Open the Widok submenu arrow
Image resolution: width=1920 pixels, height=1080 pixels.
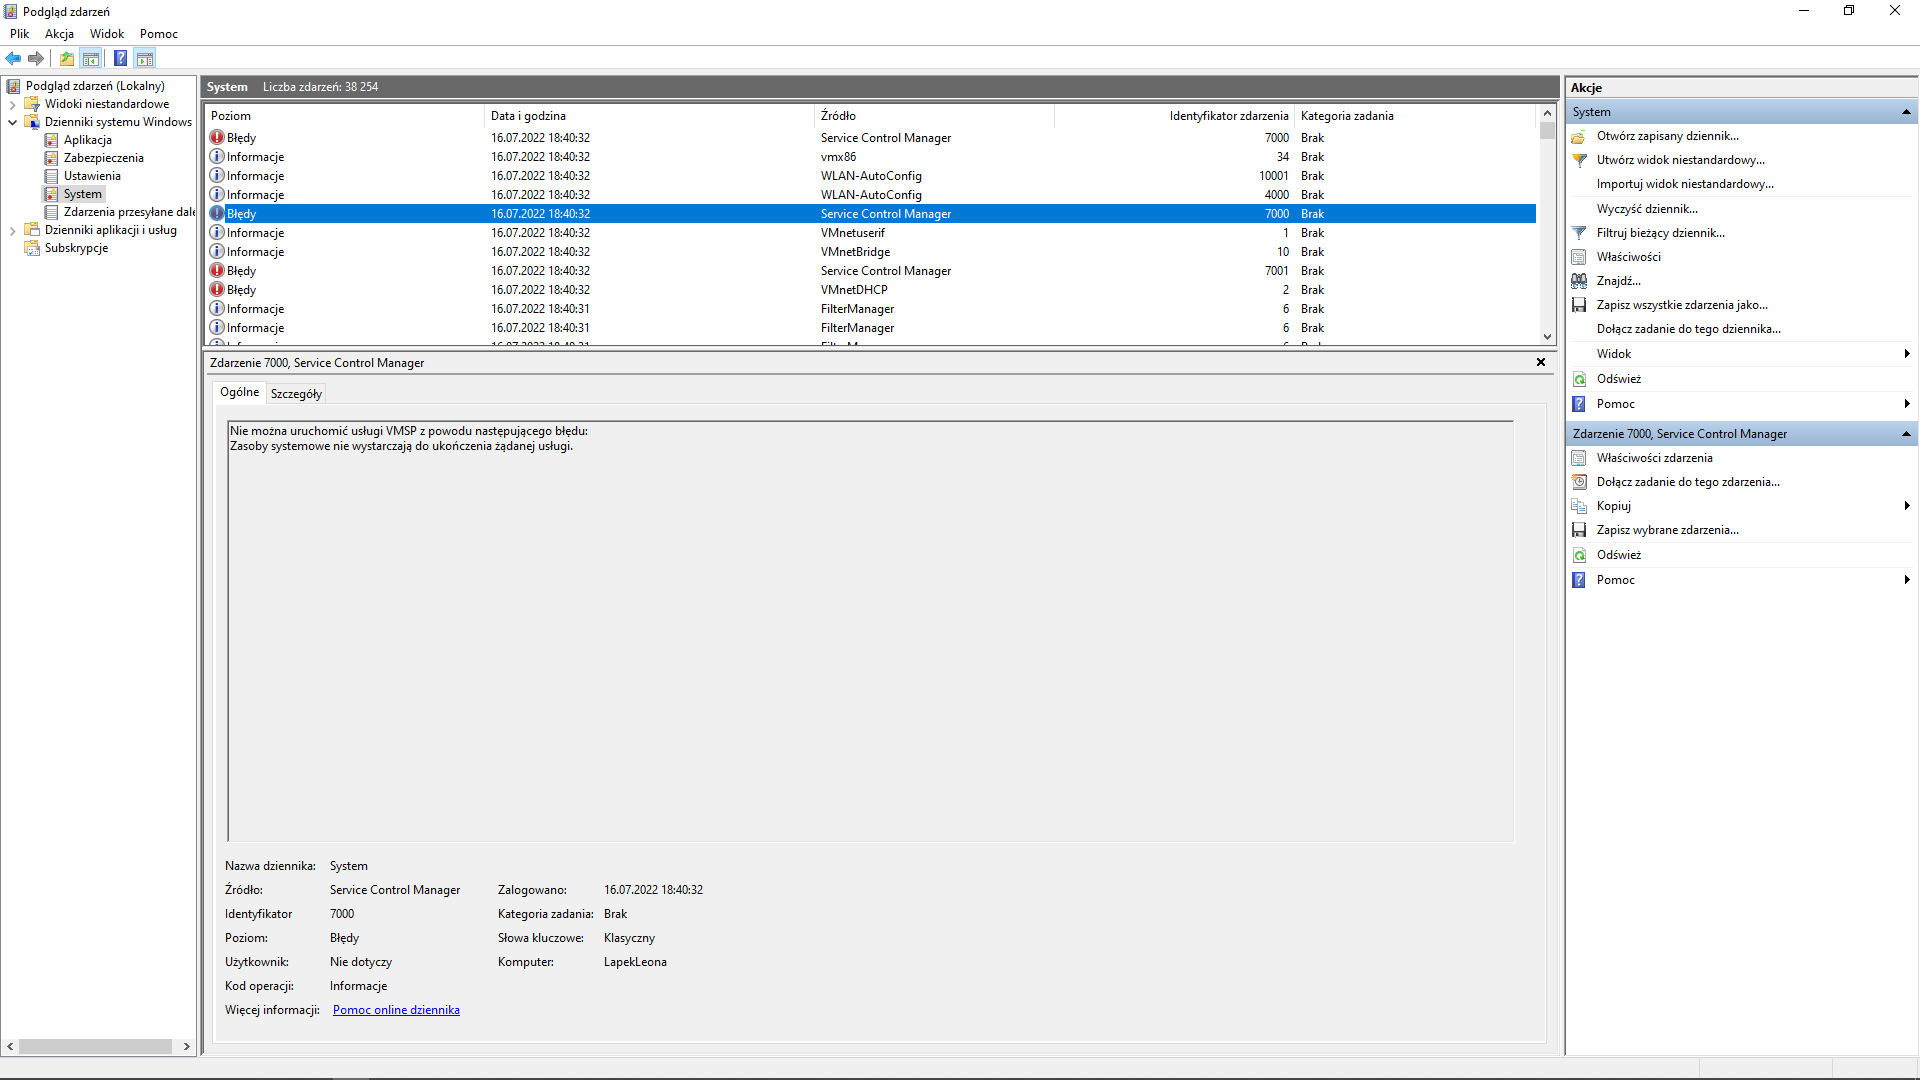(1907, 354)
